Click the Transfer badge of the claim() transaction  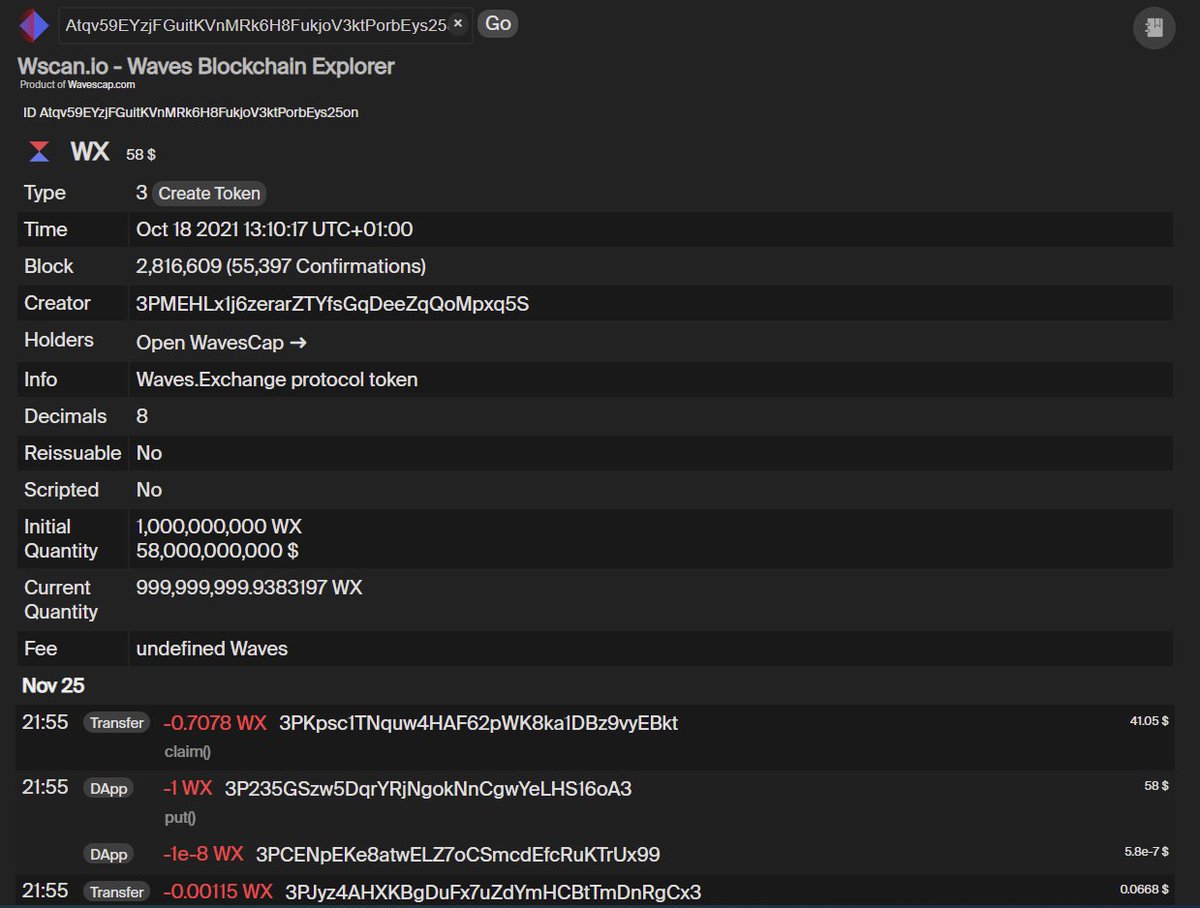click(117, 722)
